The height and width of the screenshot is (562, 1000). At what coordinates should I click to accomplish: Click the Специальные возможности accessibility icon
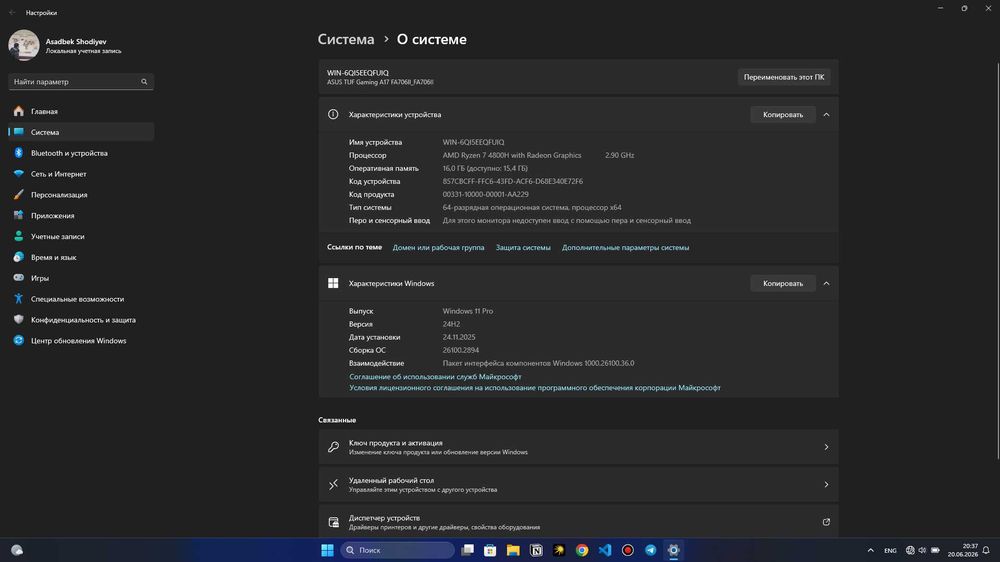[18, 299]
